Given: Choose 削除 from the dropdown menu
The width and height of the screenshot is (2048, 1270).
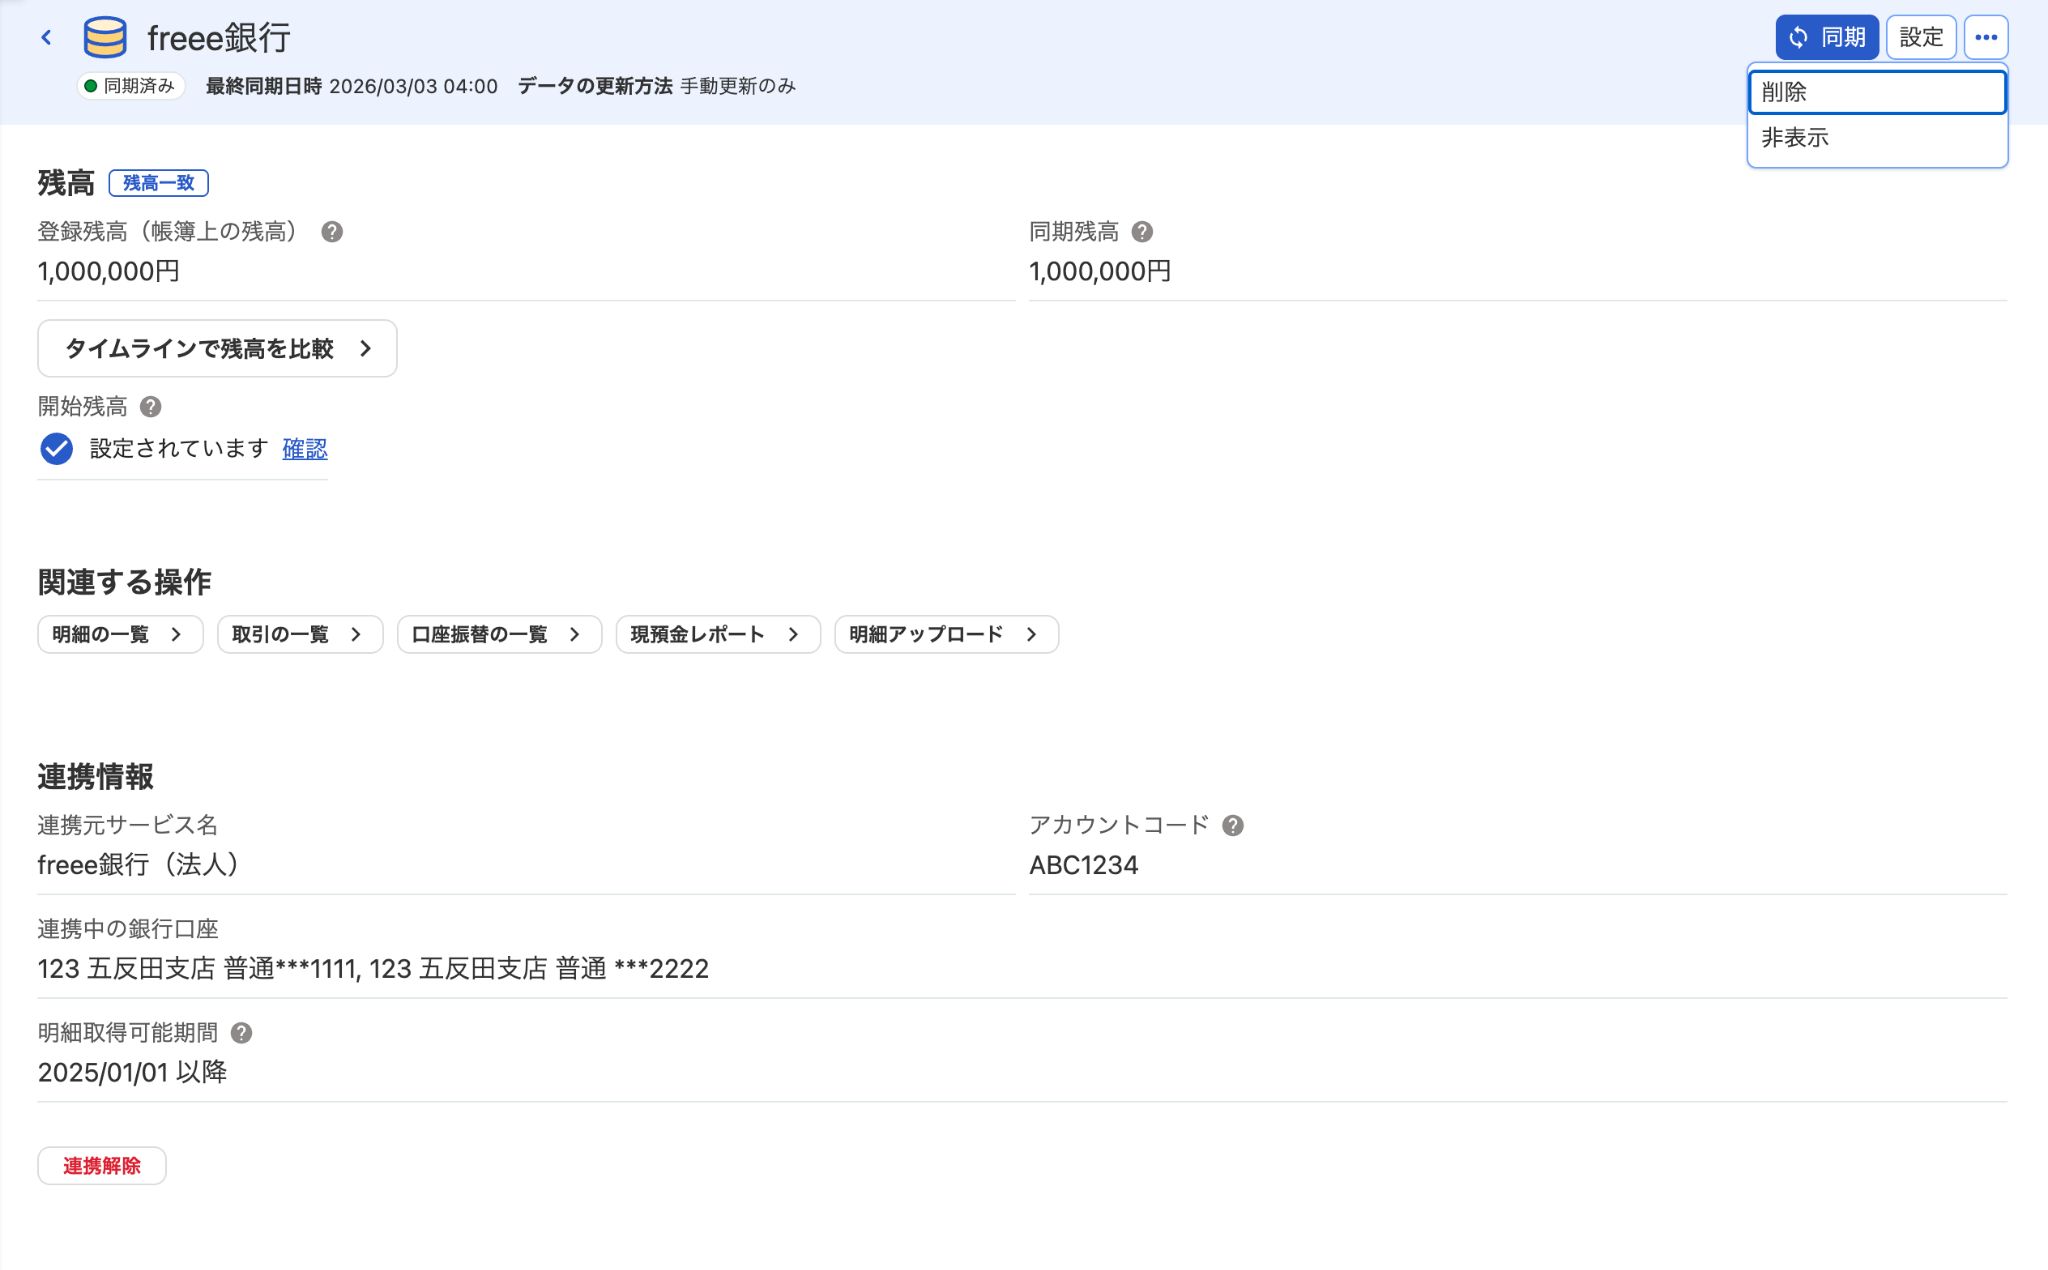Looking at the screenshot, I should (1877, 92).
